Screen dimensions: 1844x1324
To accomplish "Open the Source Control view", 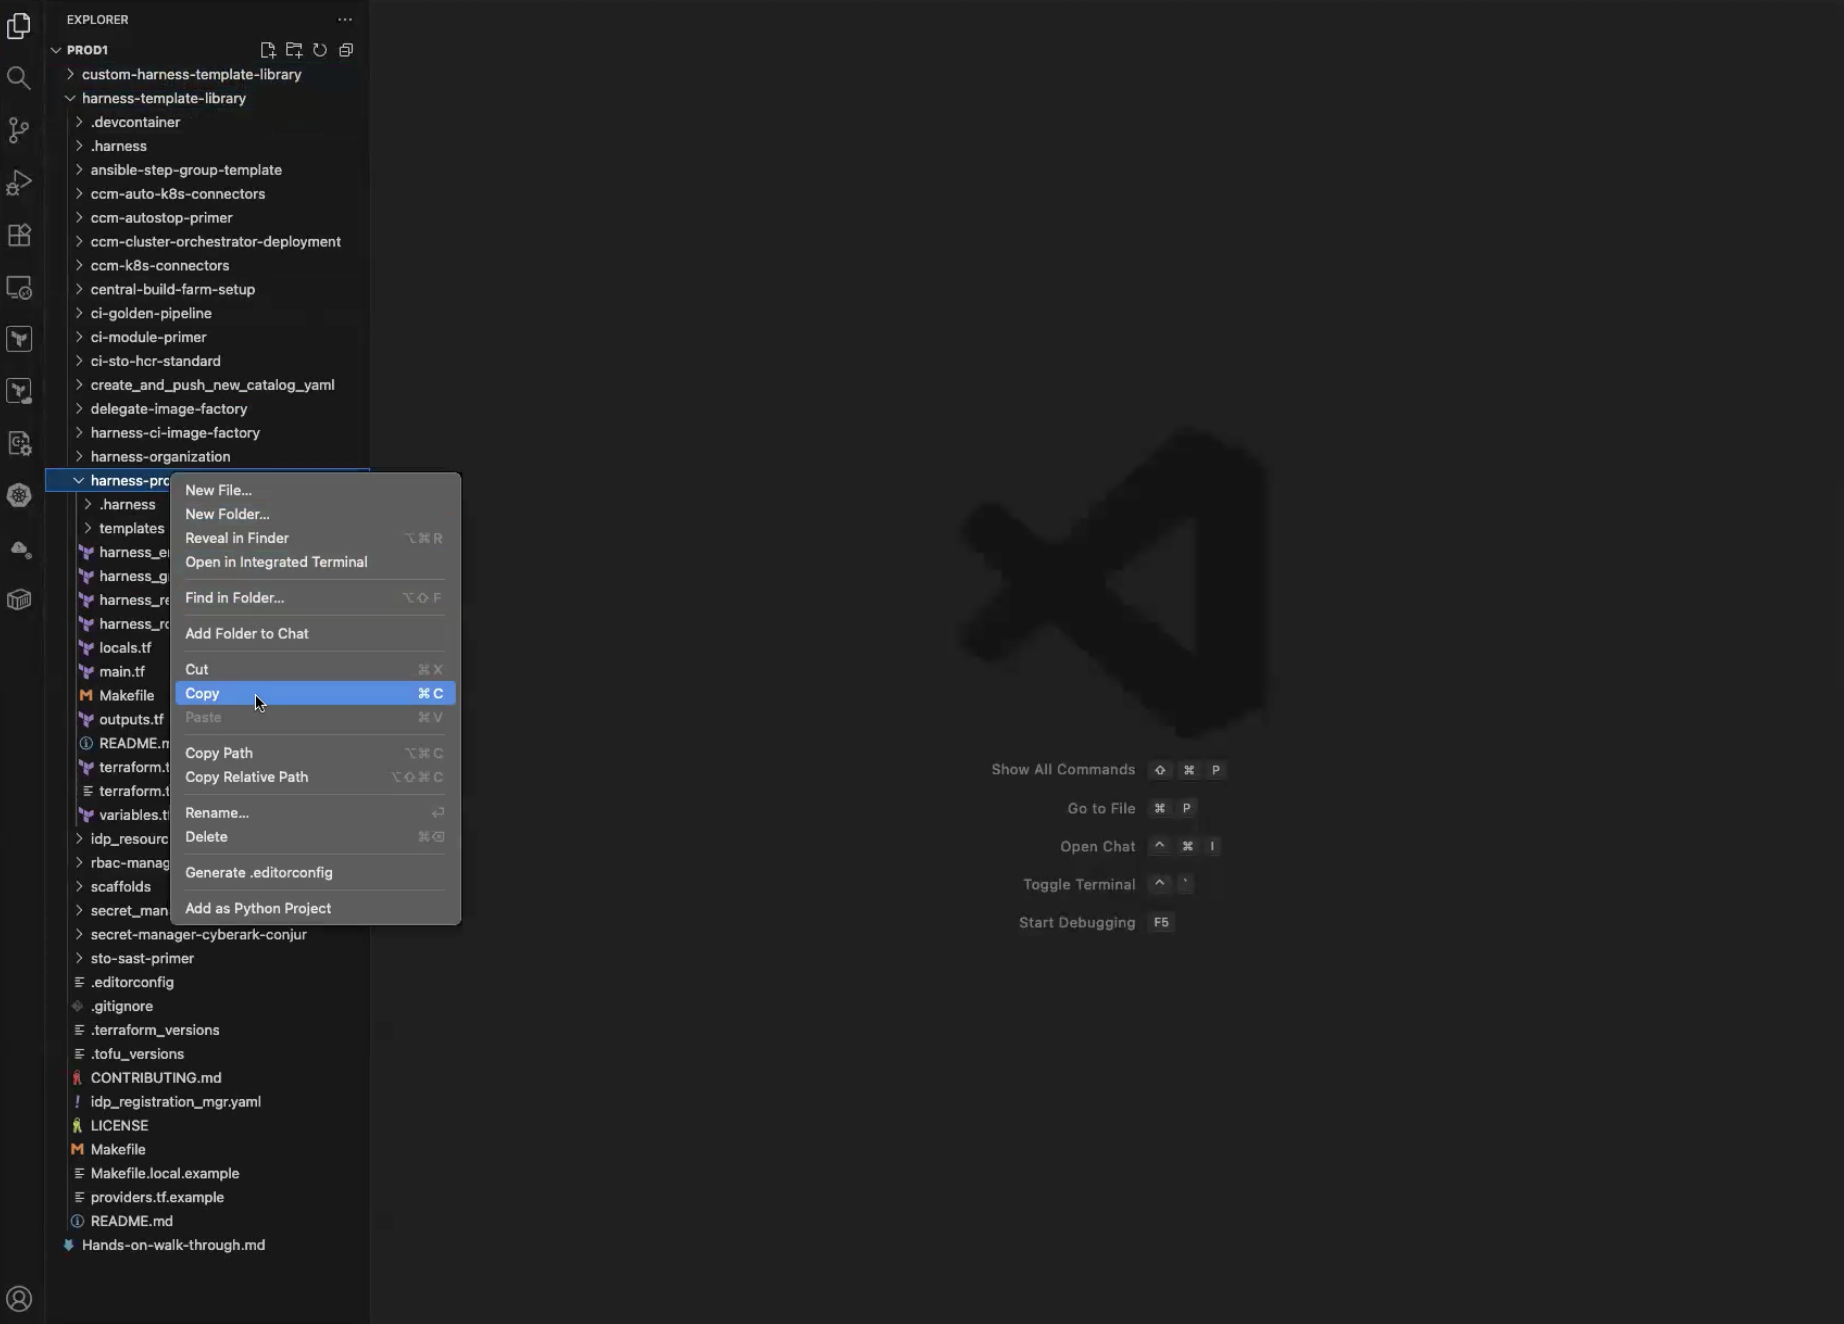I will click(x=19, y=130).
